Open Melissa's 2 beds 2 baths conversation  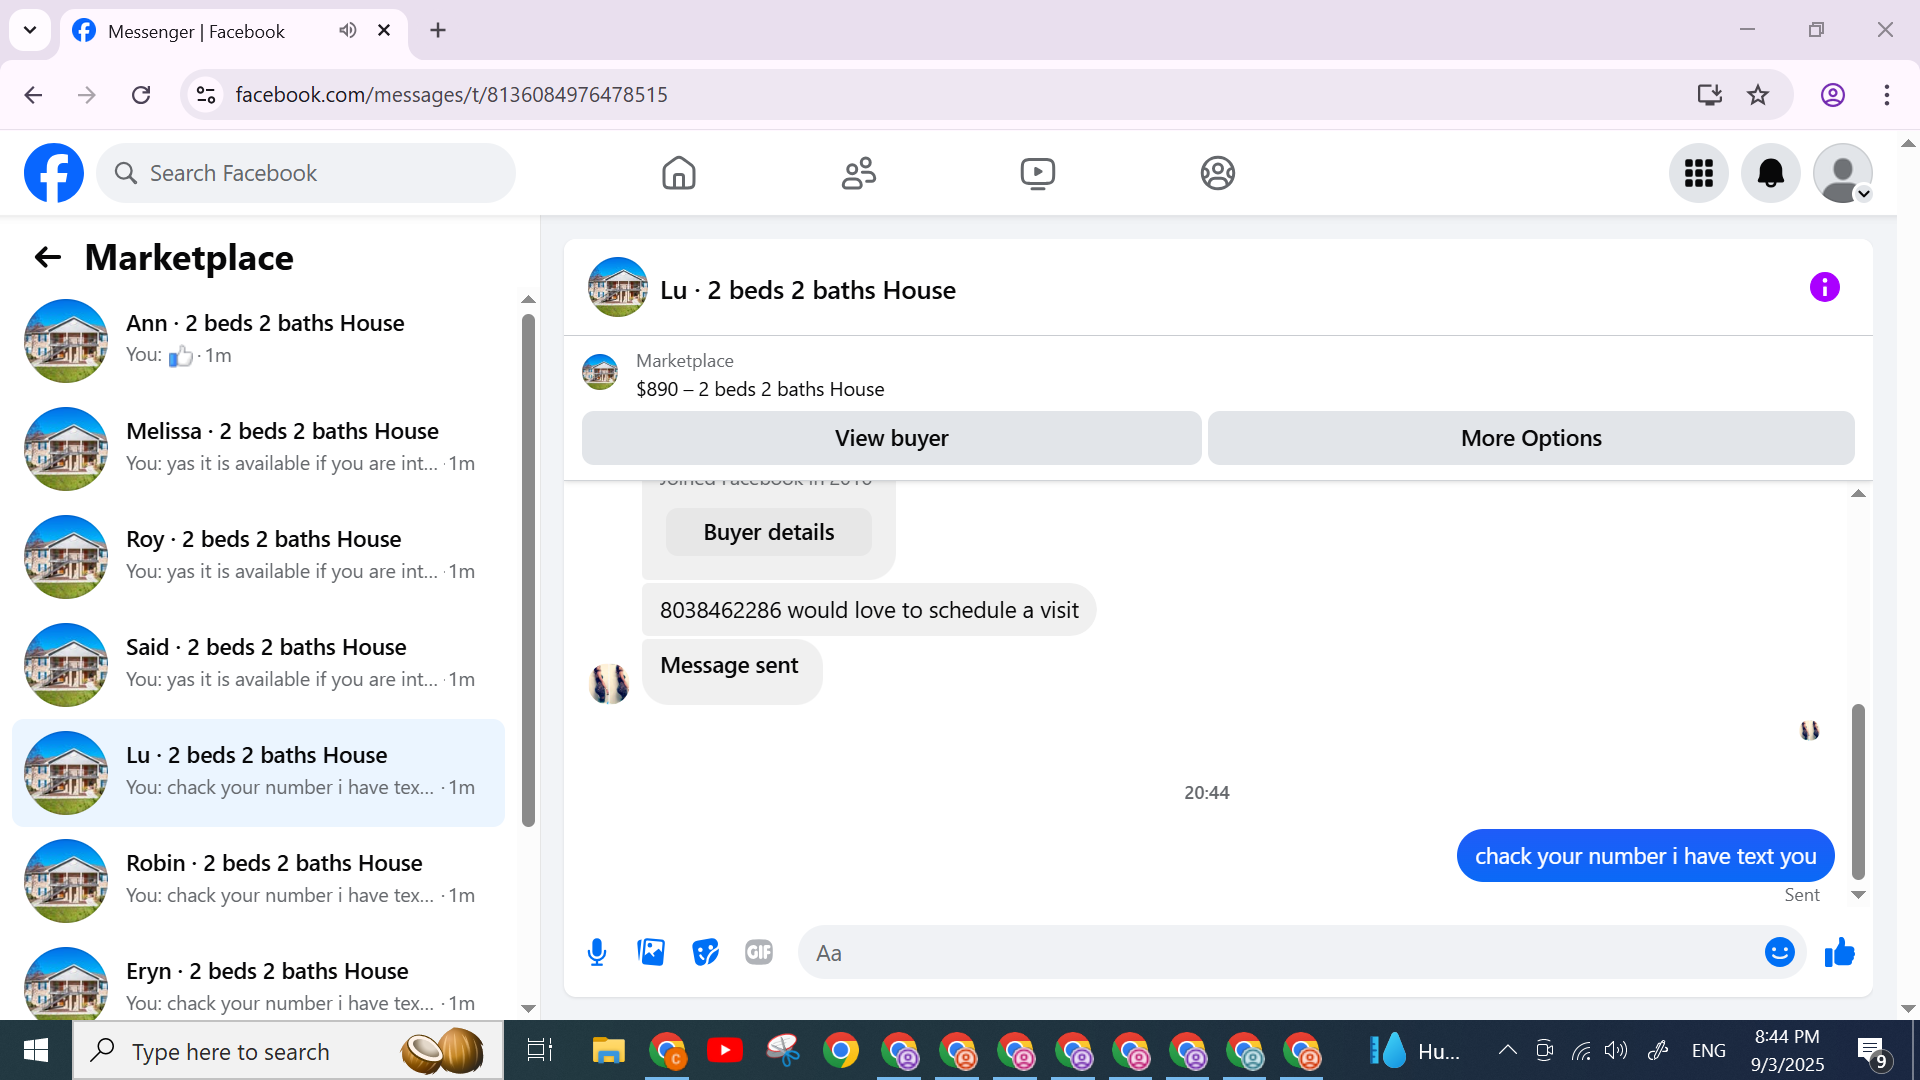pos(259,448)
